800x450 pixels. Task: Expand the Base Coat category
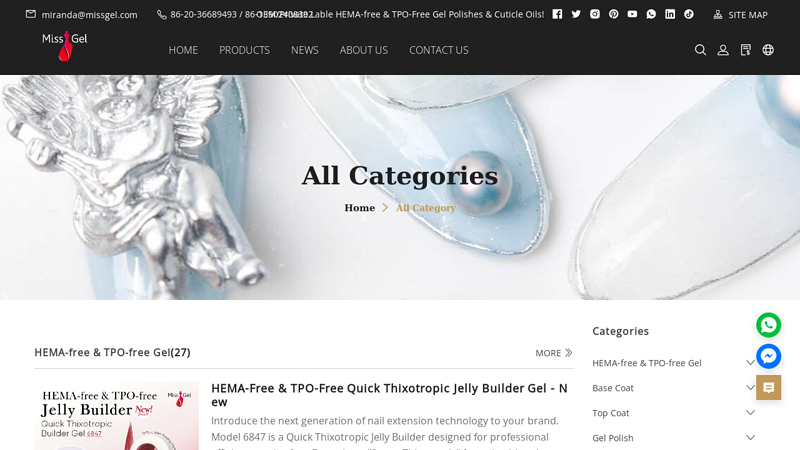(x=751, y=388)
